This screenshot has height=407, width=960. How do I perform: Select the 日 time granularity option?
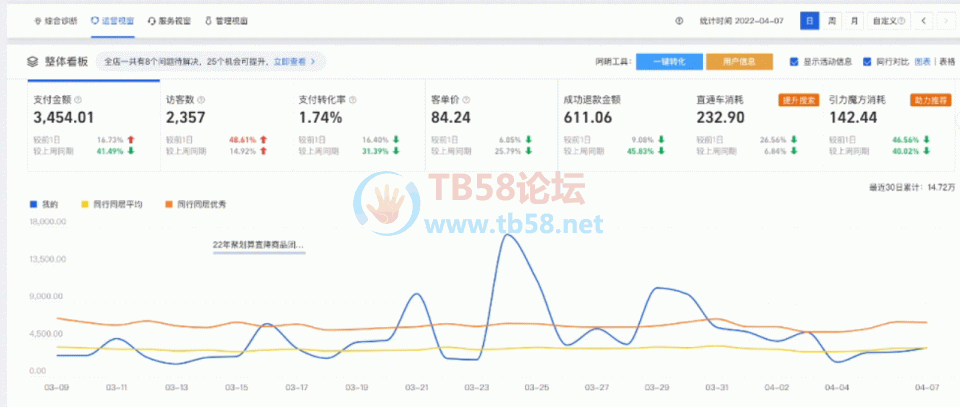tap(809, 20)
